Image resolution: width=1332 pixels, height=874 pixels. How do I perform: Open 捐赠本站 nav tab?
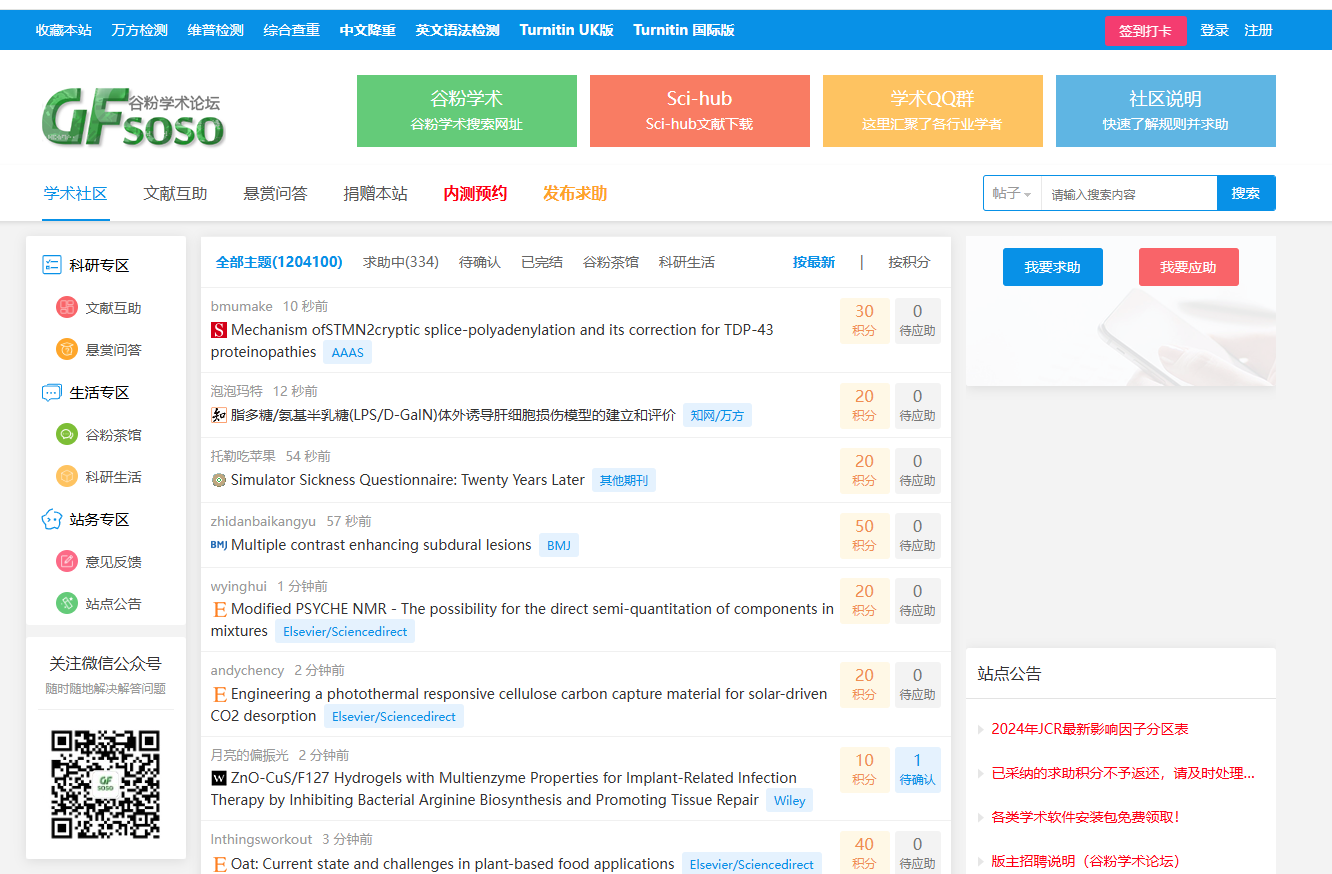(376, 193)
